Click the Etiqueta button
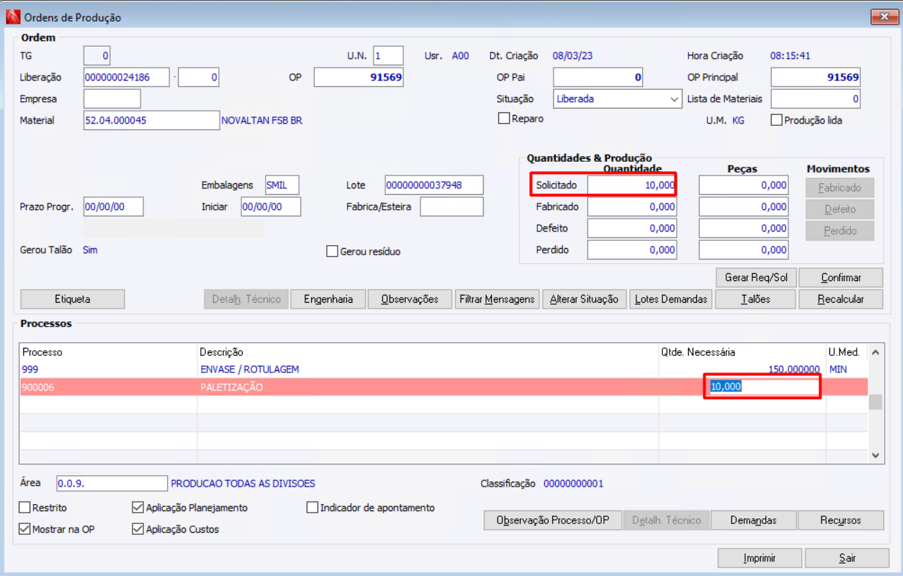This screenshot has width=903, height=576. (x=73, y=299)
